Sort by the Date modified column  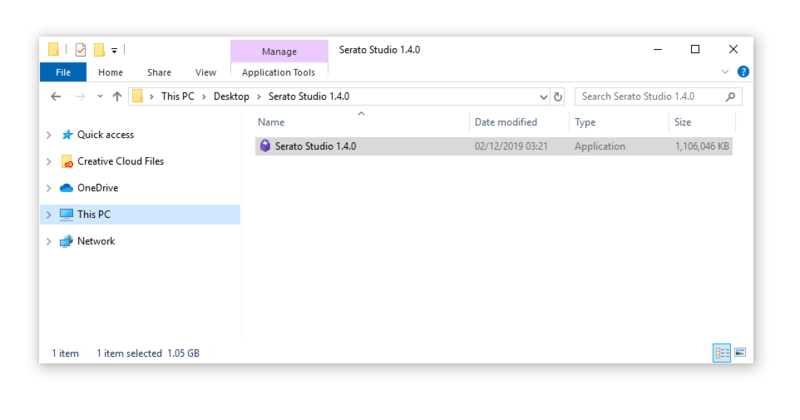(506, 122)
